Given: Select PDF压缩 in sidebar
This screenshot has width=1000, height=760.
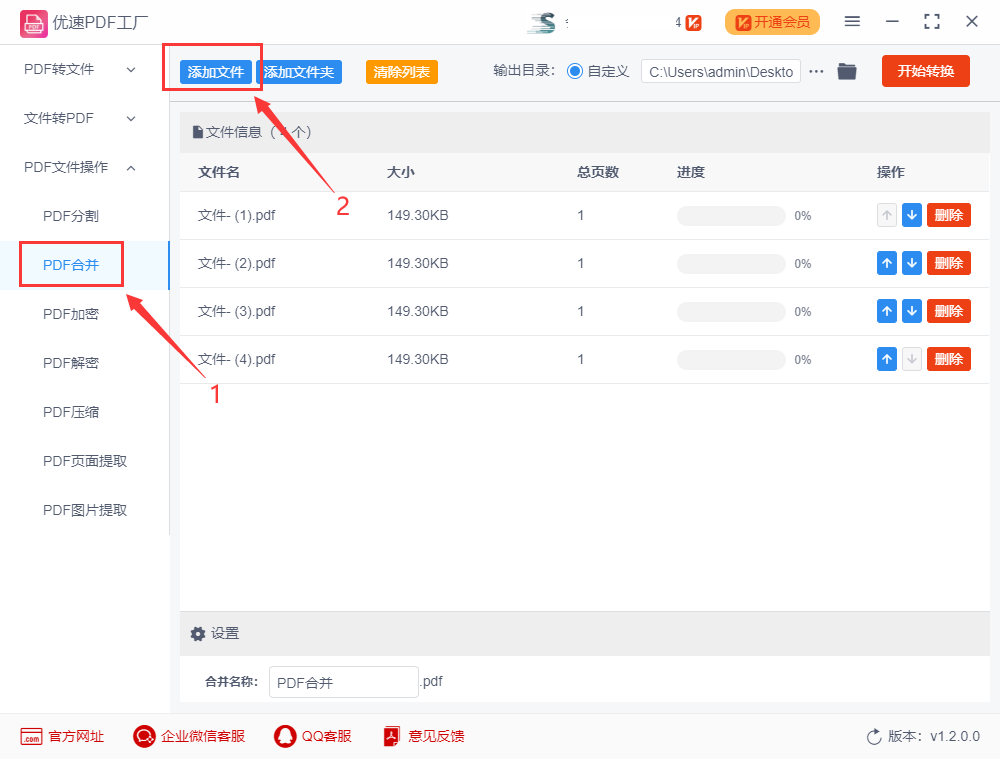Looking at the screenshot, I should point(71,413).
